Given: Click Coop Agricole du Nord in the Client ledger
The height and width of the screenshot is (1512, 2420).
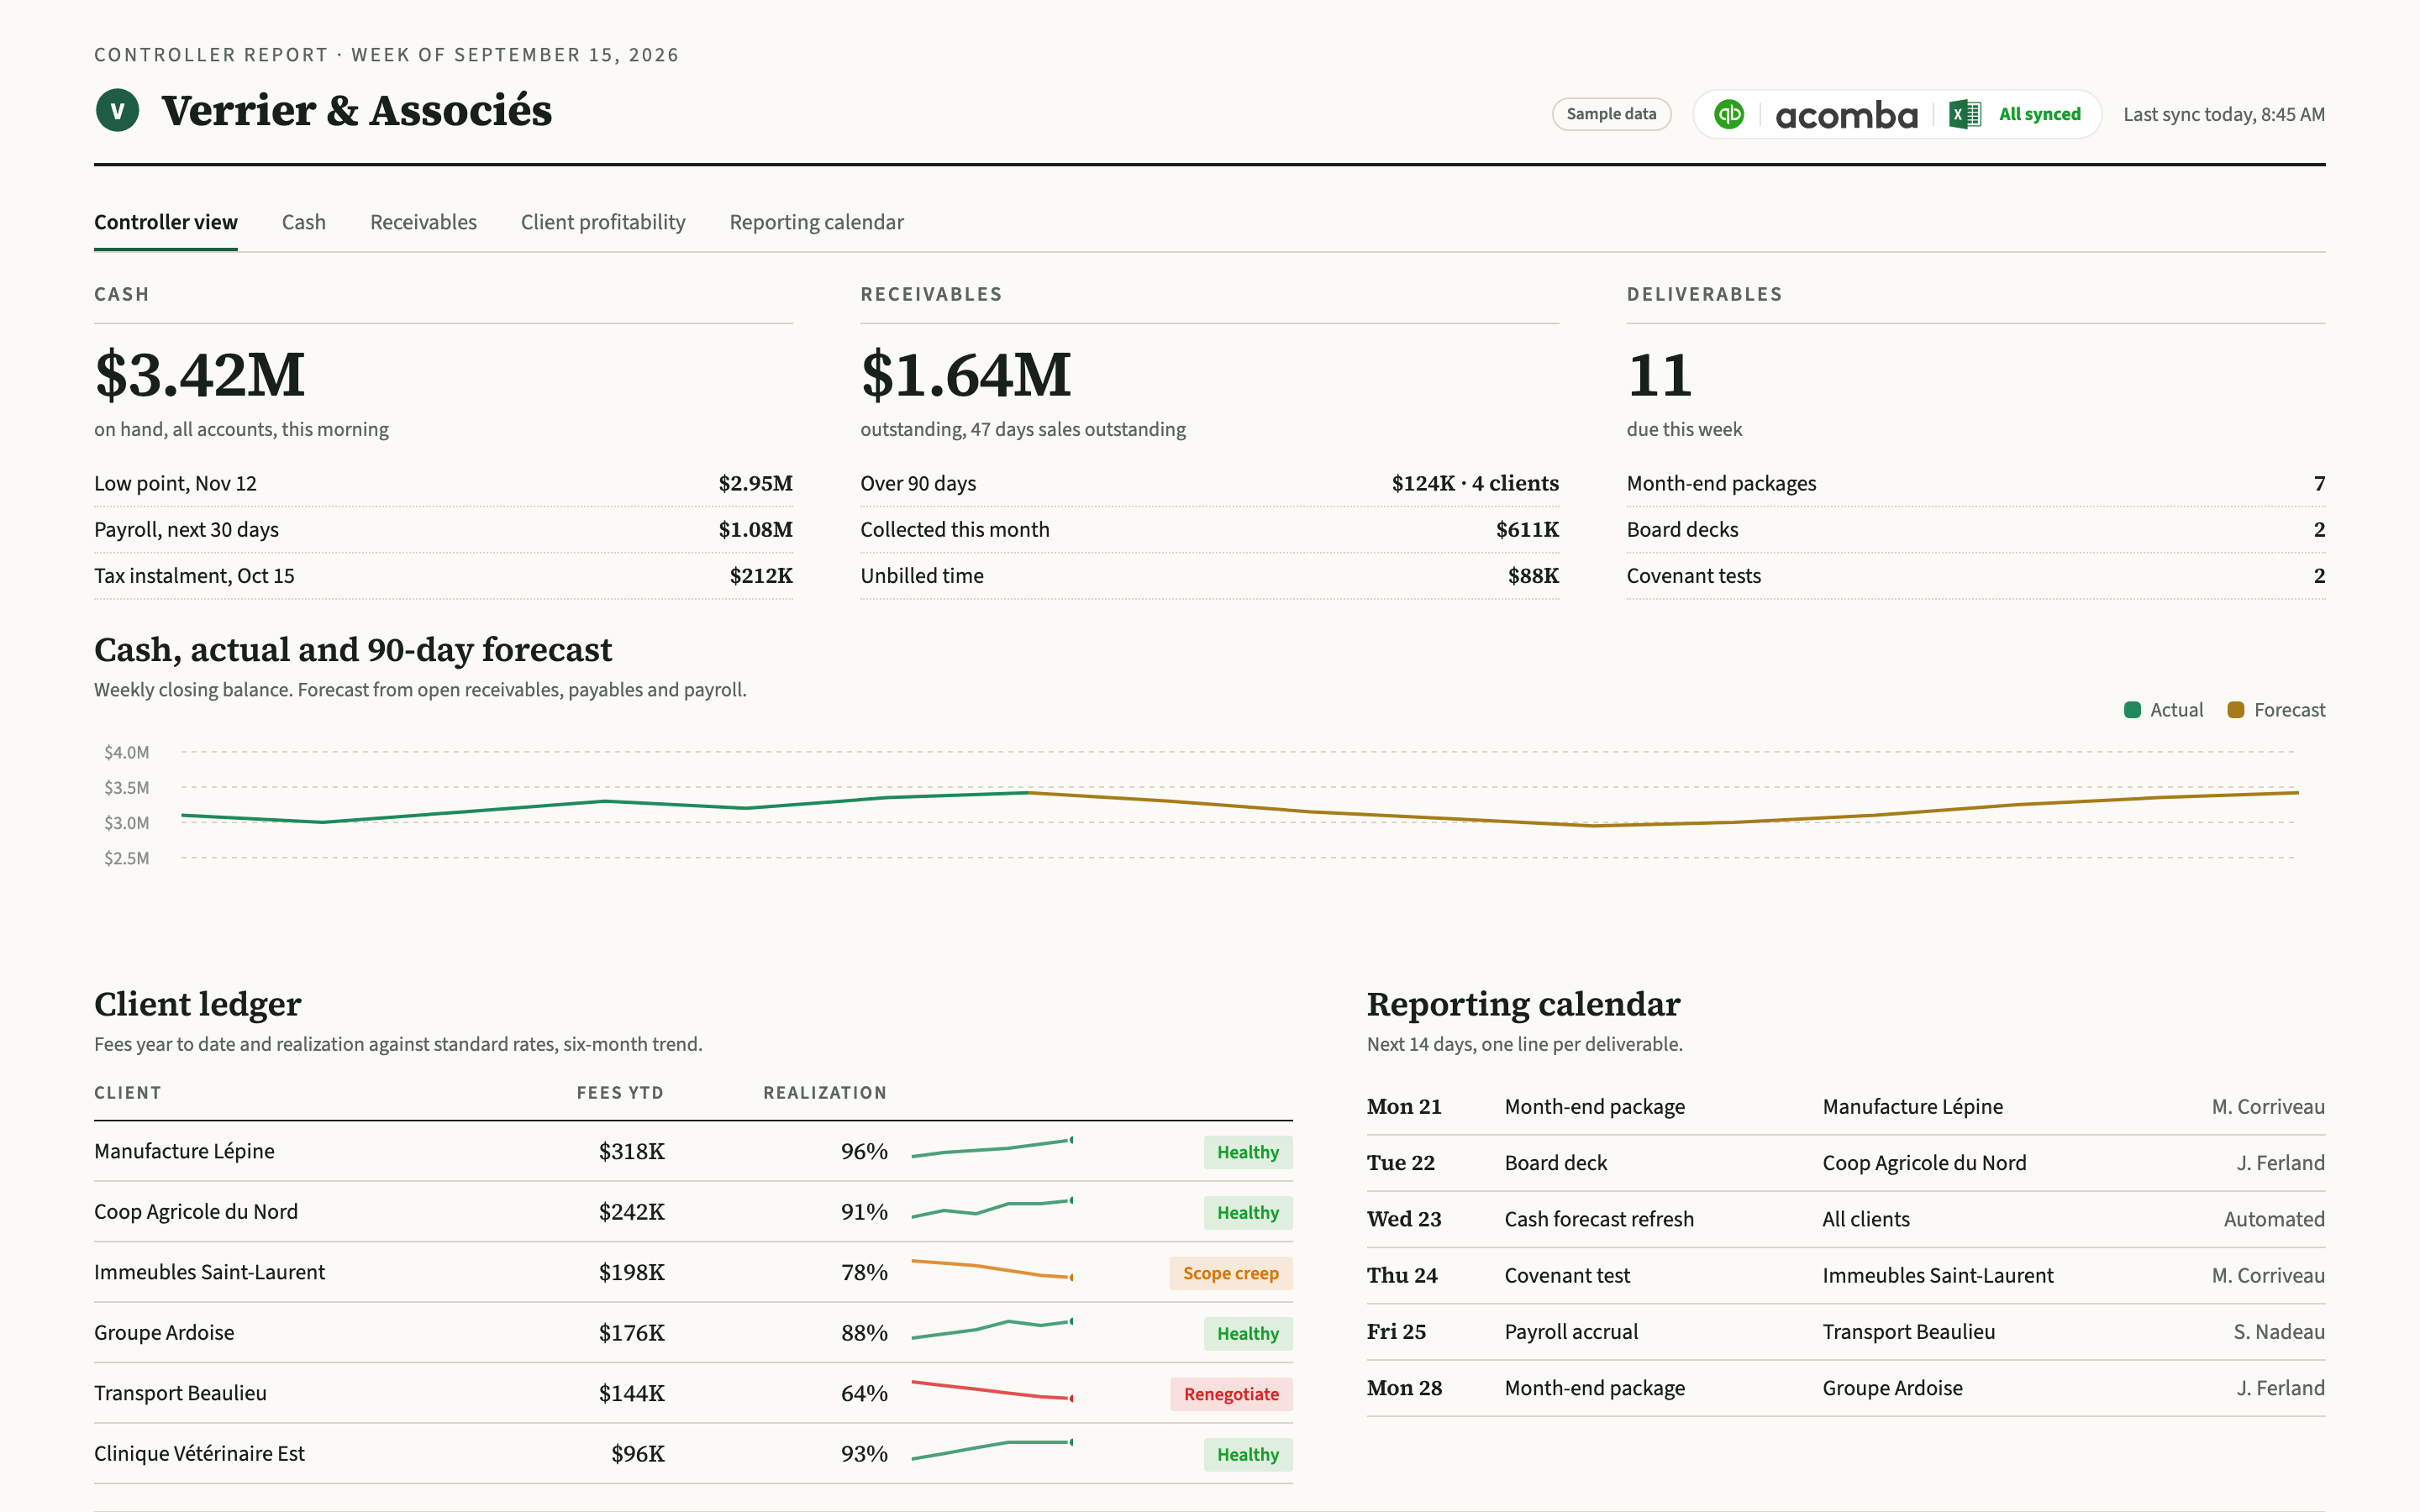Looking at the screenshot, I should point(196,1212).
